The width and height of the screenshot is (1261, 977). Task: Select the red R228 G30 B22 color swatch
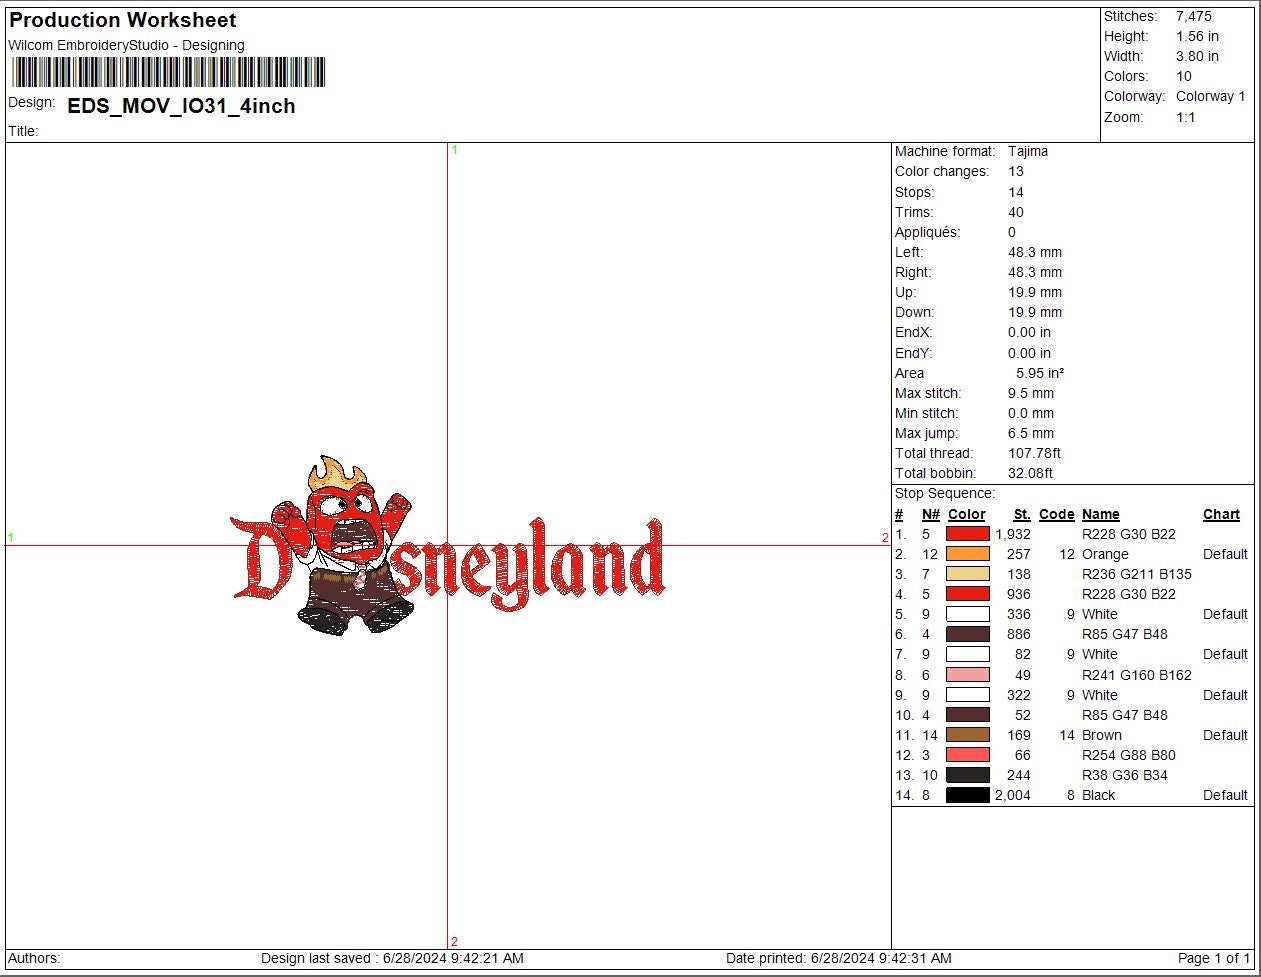click(966, 534)
